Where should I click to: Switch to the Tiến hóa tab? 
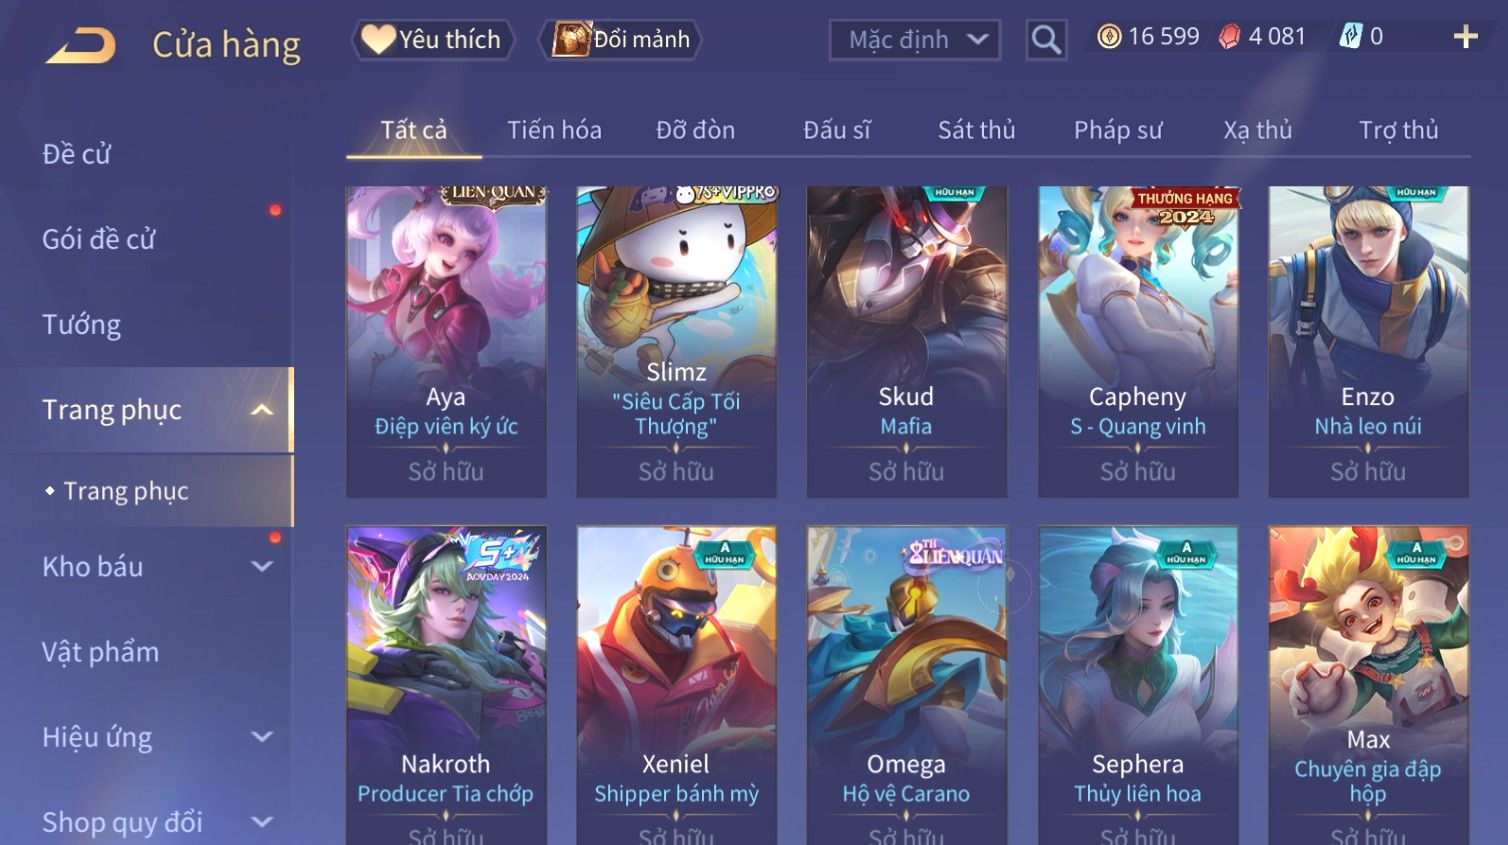coord(554,130)
